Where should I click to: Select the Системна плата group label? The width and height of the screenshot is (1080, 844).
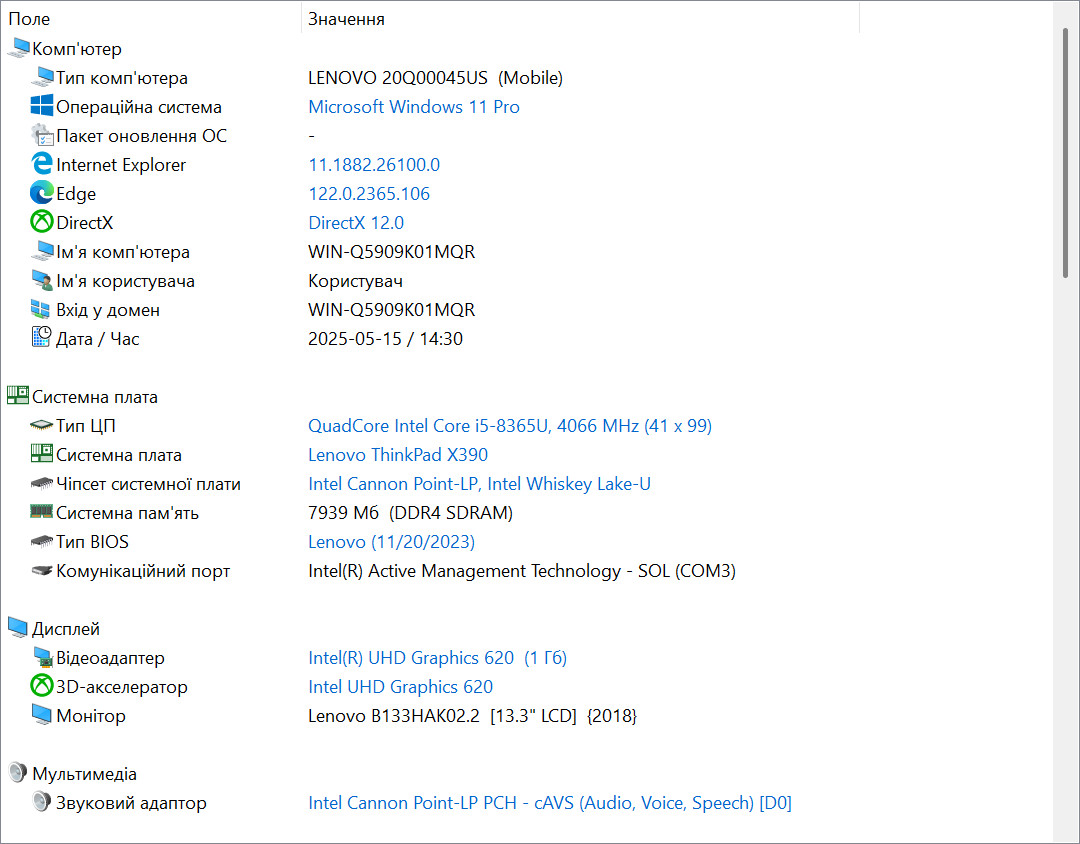pos(95,397)
